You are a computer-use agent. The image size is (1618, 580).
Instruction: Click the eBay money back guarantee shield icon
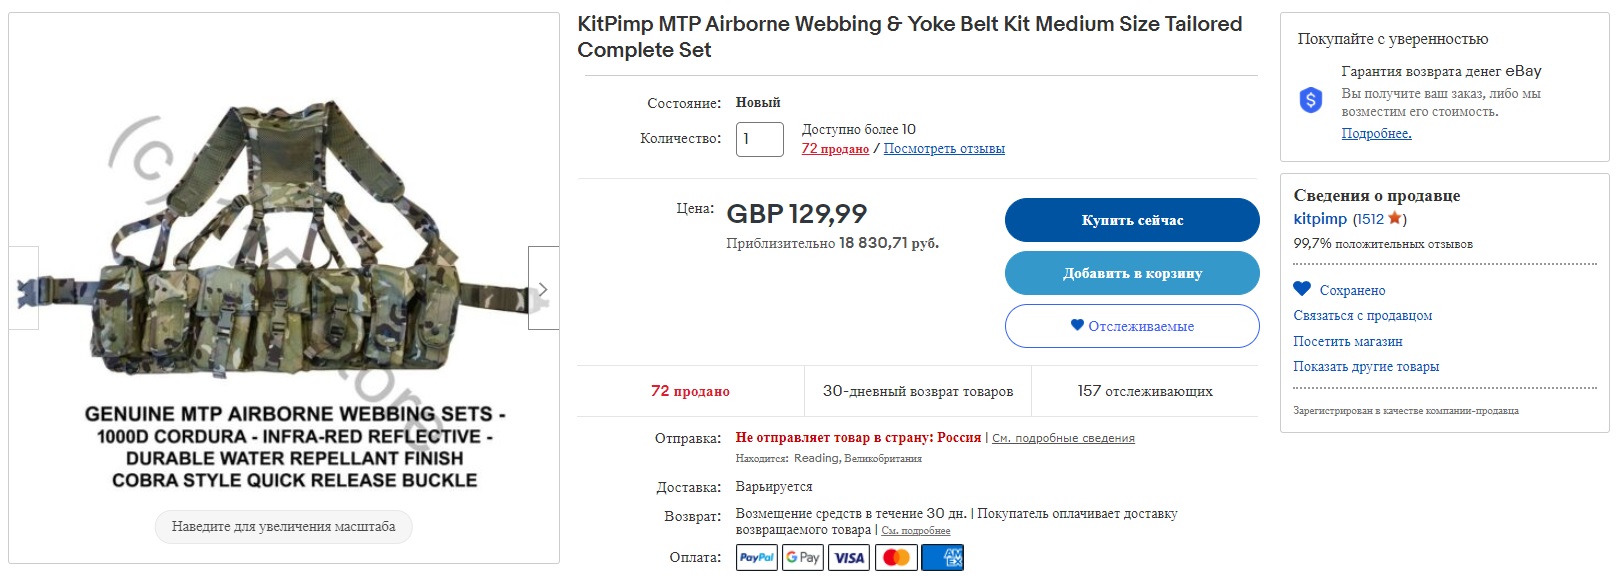[1310, 100]
